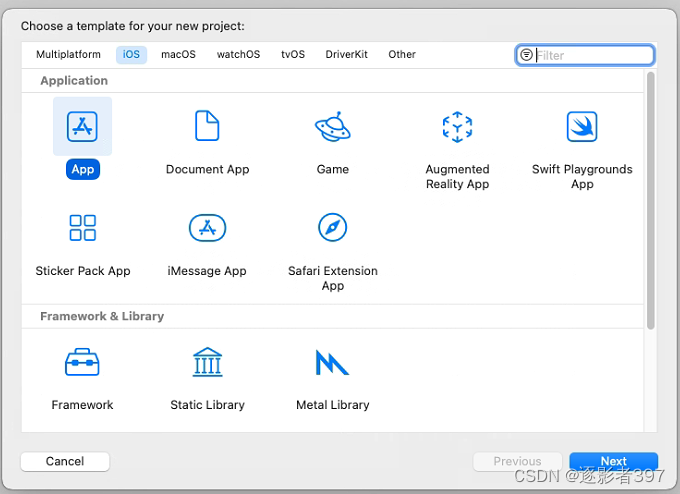Click the highlighted App label
This screenshot has width=680, height=494.
point(83,169)
